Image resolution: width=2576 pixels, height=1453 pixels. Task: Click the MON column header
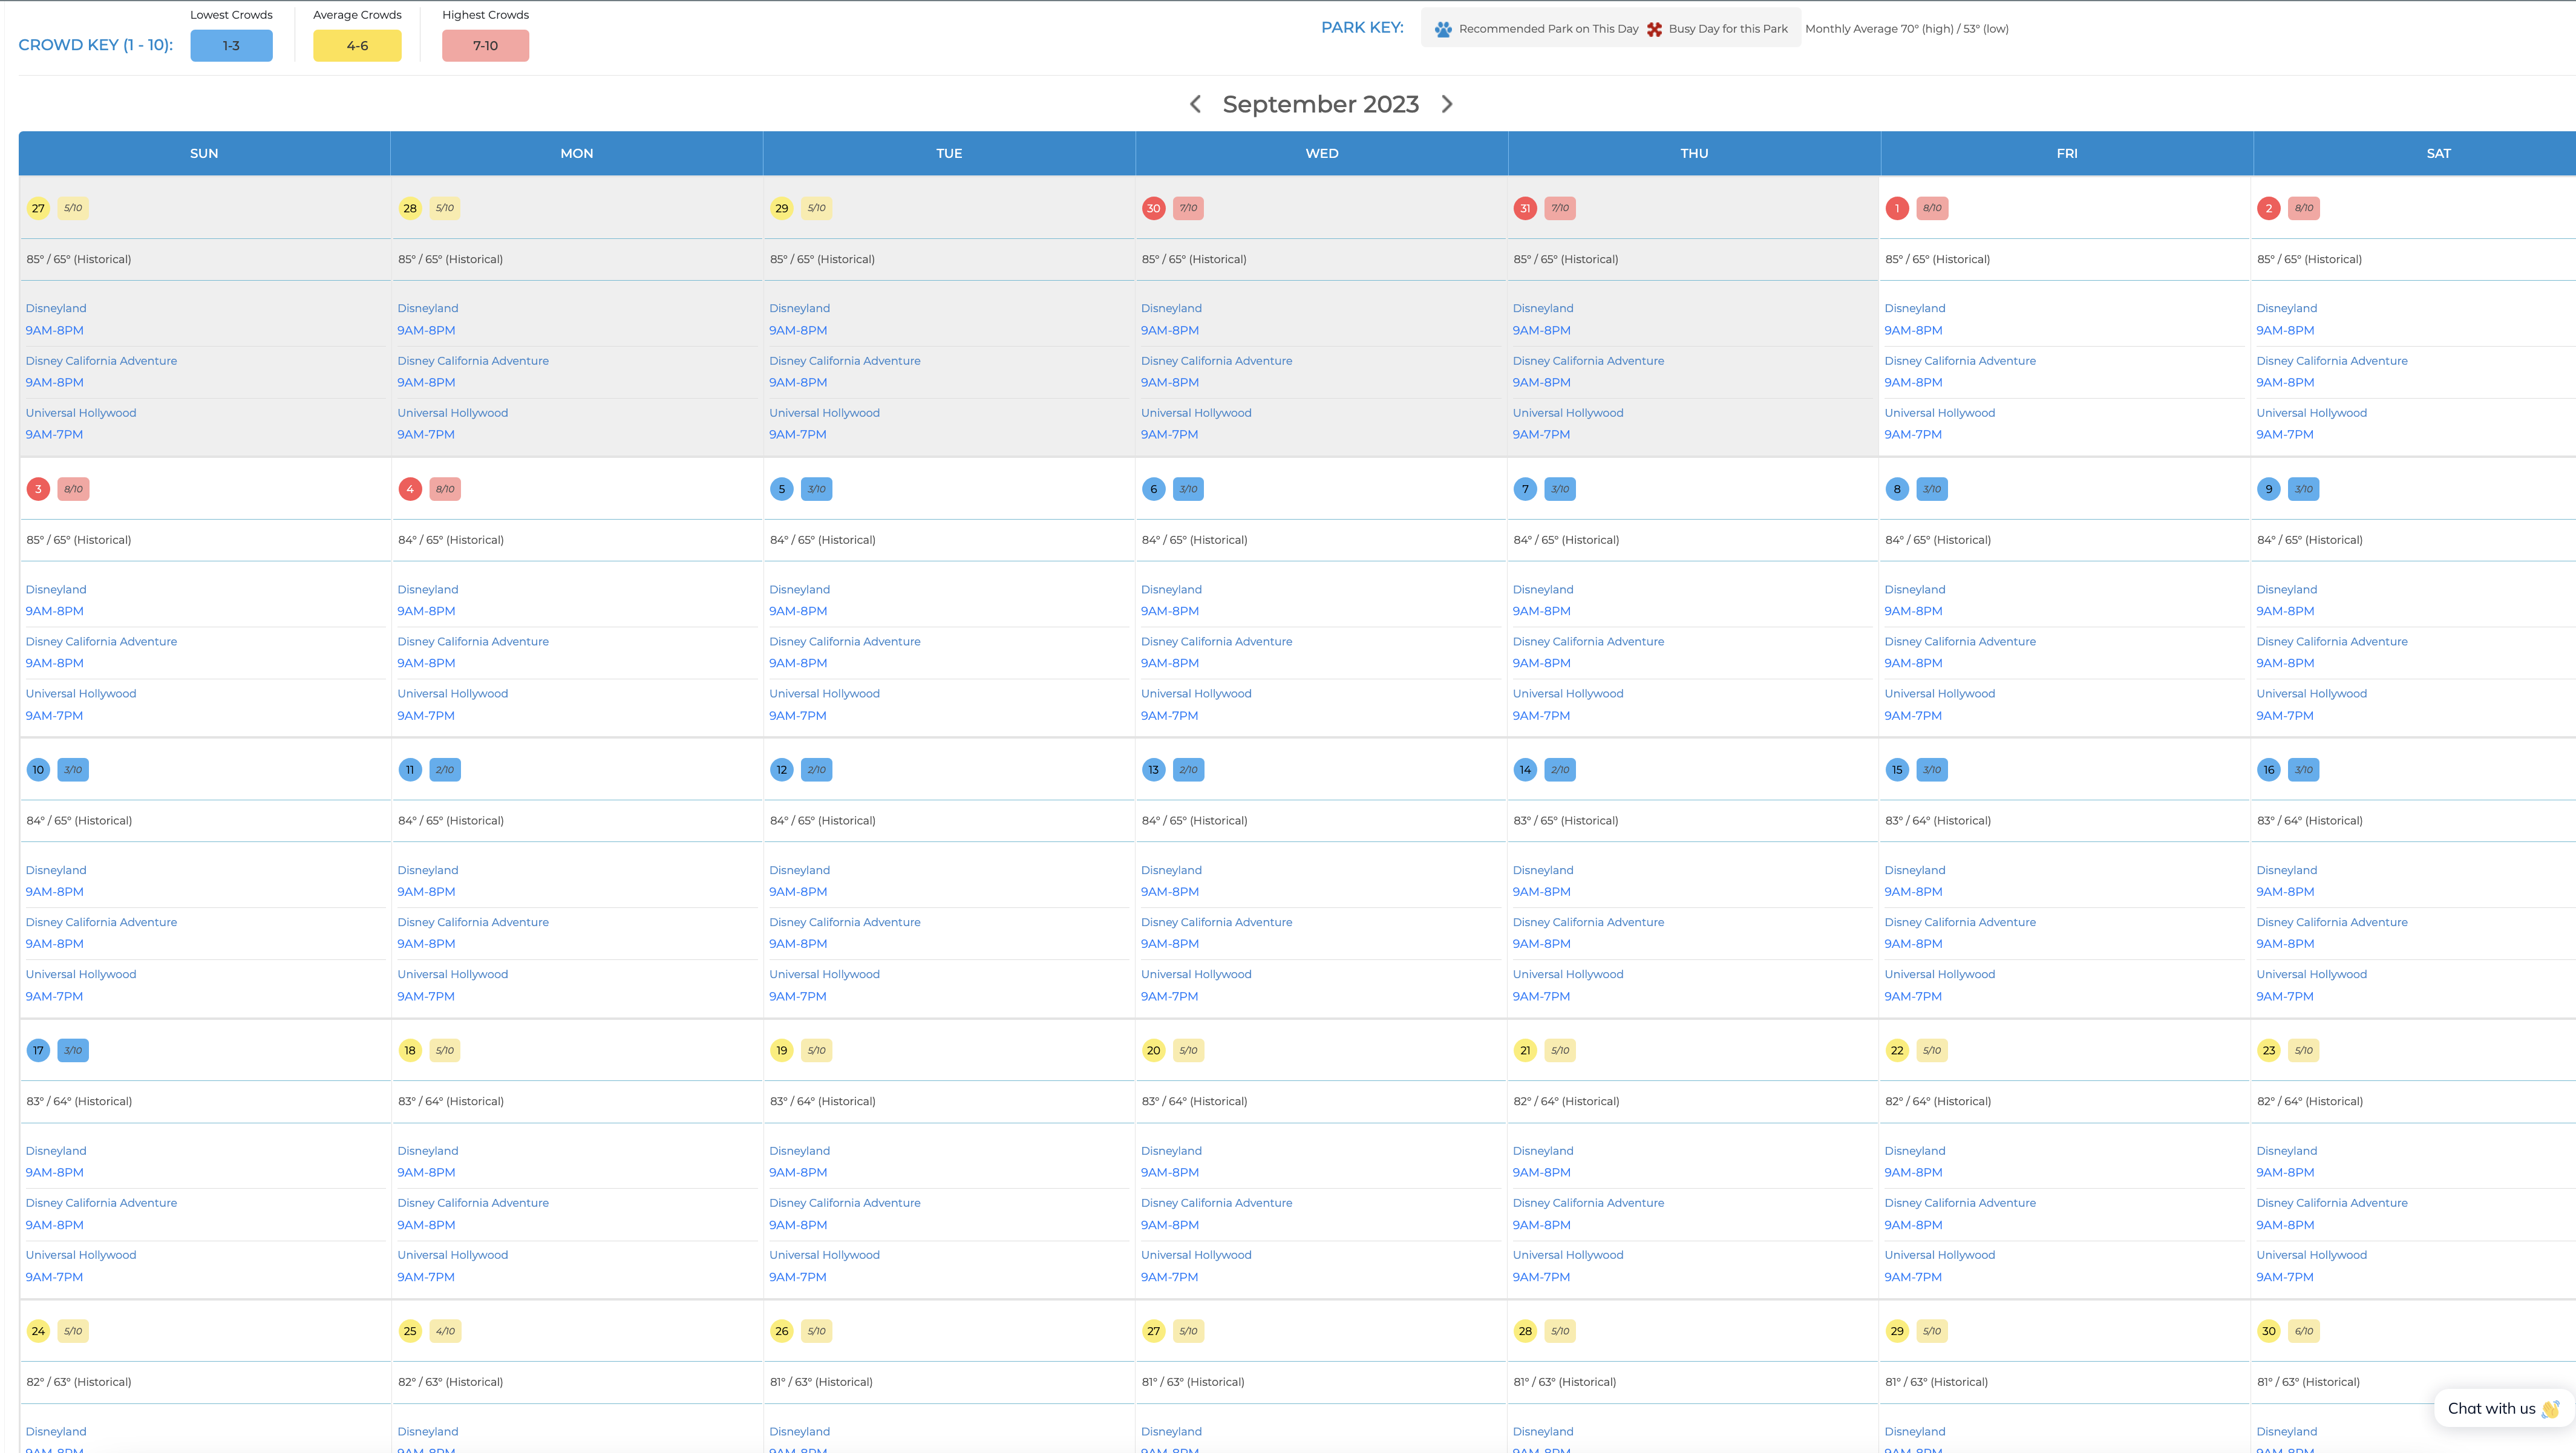[x=577, y=153]
